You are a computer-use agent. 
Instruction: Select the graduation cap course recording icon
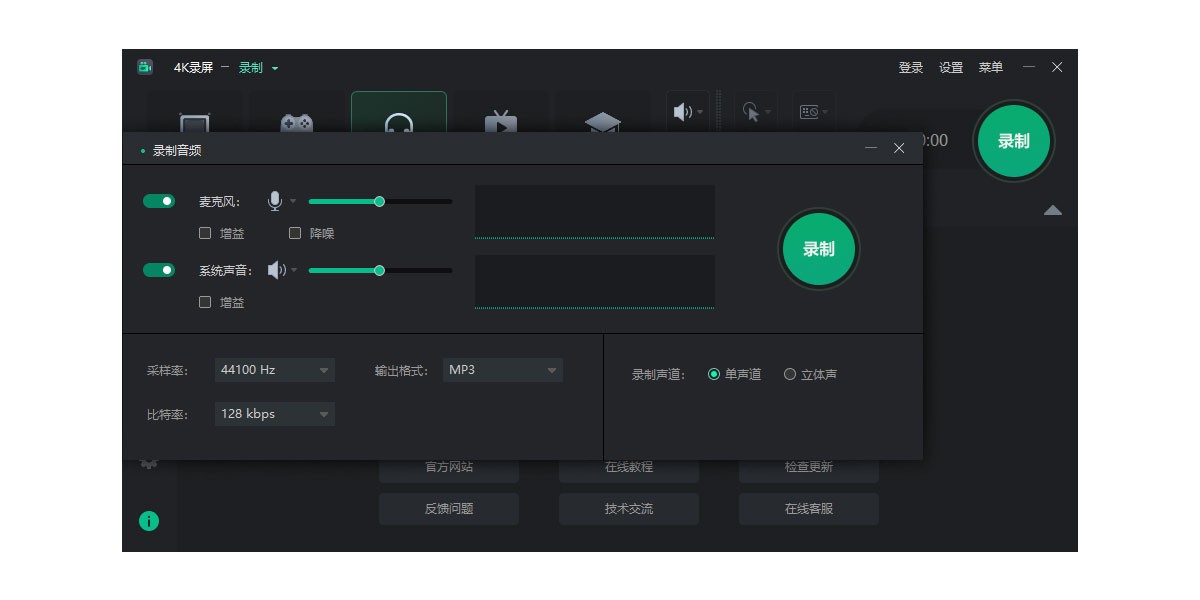602,120
